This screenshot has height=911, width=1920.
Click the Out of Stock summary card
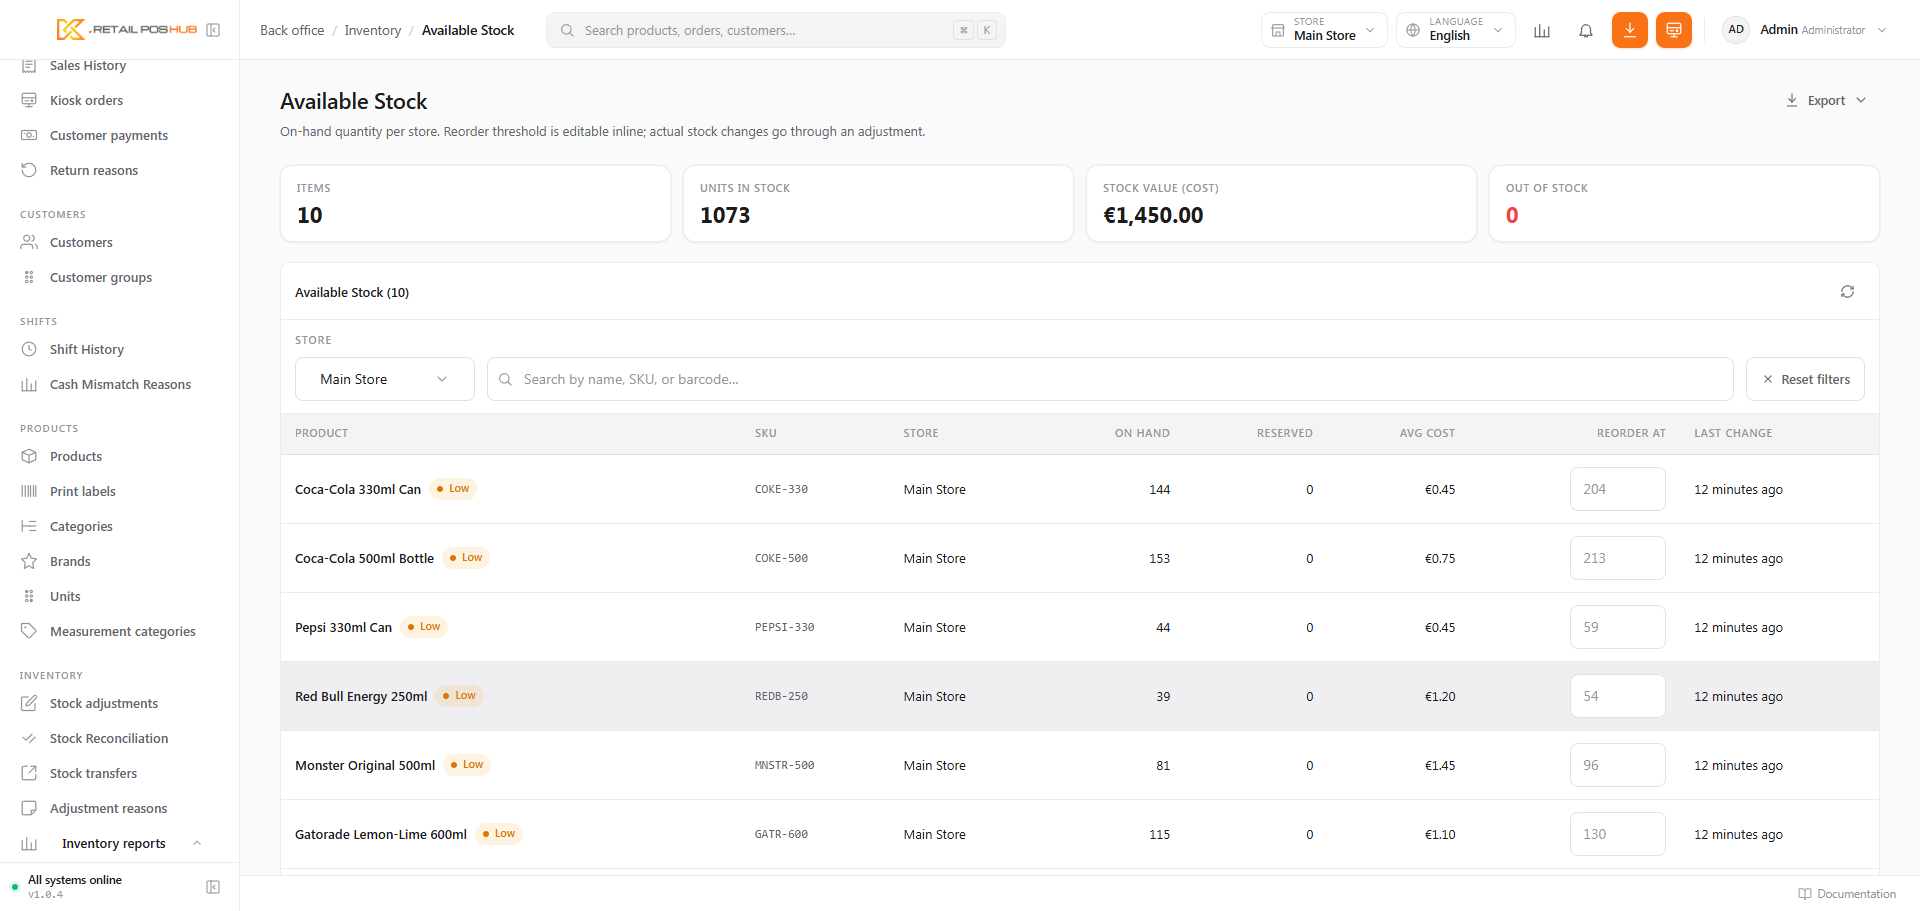(1684, 204)
